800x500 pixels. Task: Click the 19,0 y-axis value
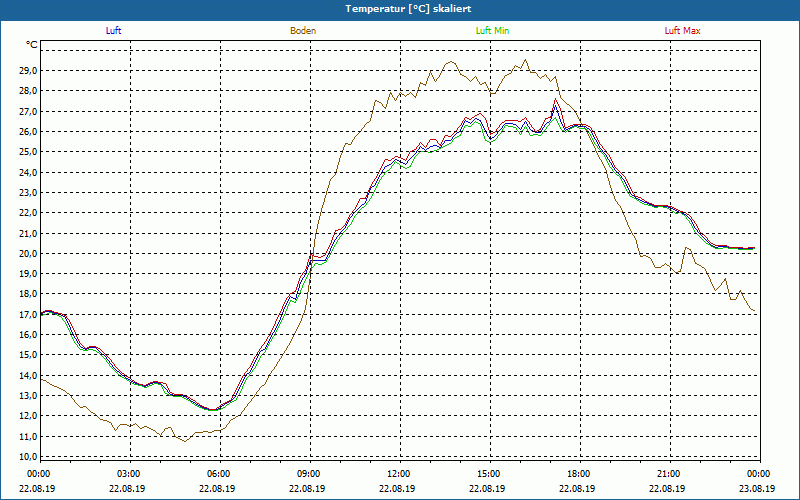pyautogui.click(x=28, y=273)
